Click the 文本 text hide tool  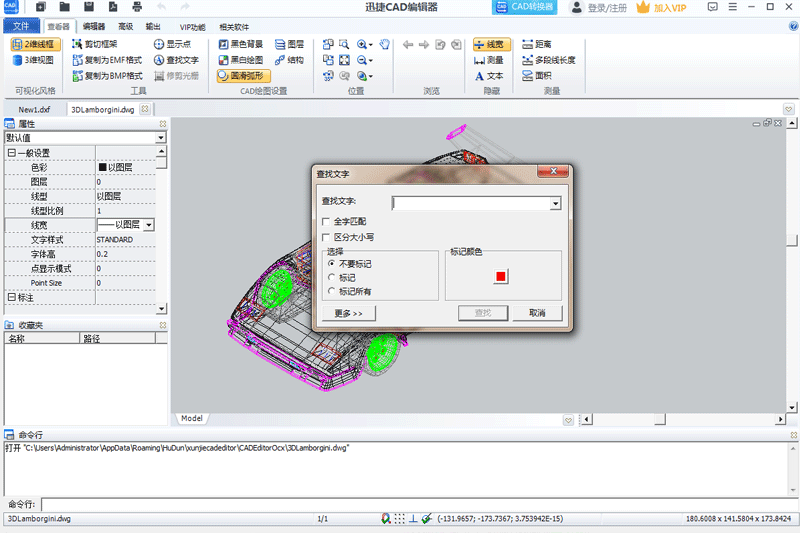click(489, 76)
